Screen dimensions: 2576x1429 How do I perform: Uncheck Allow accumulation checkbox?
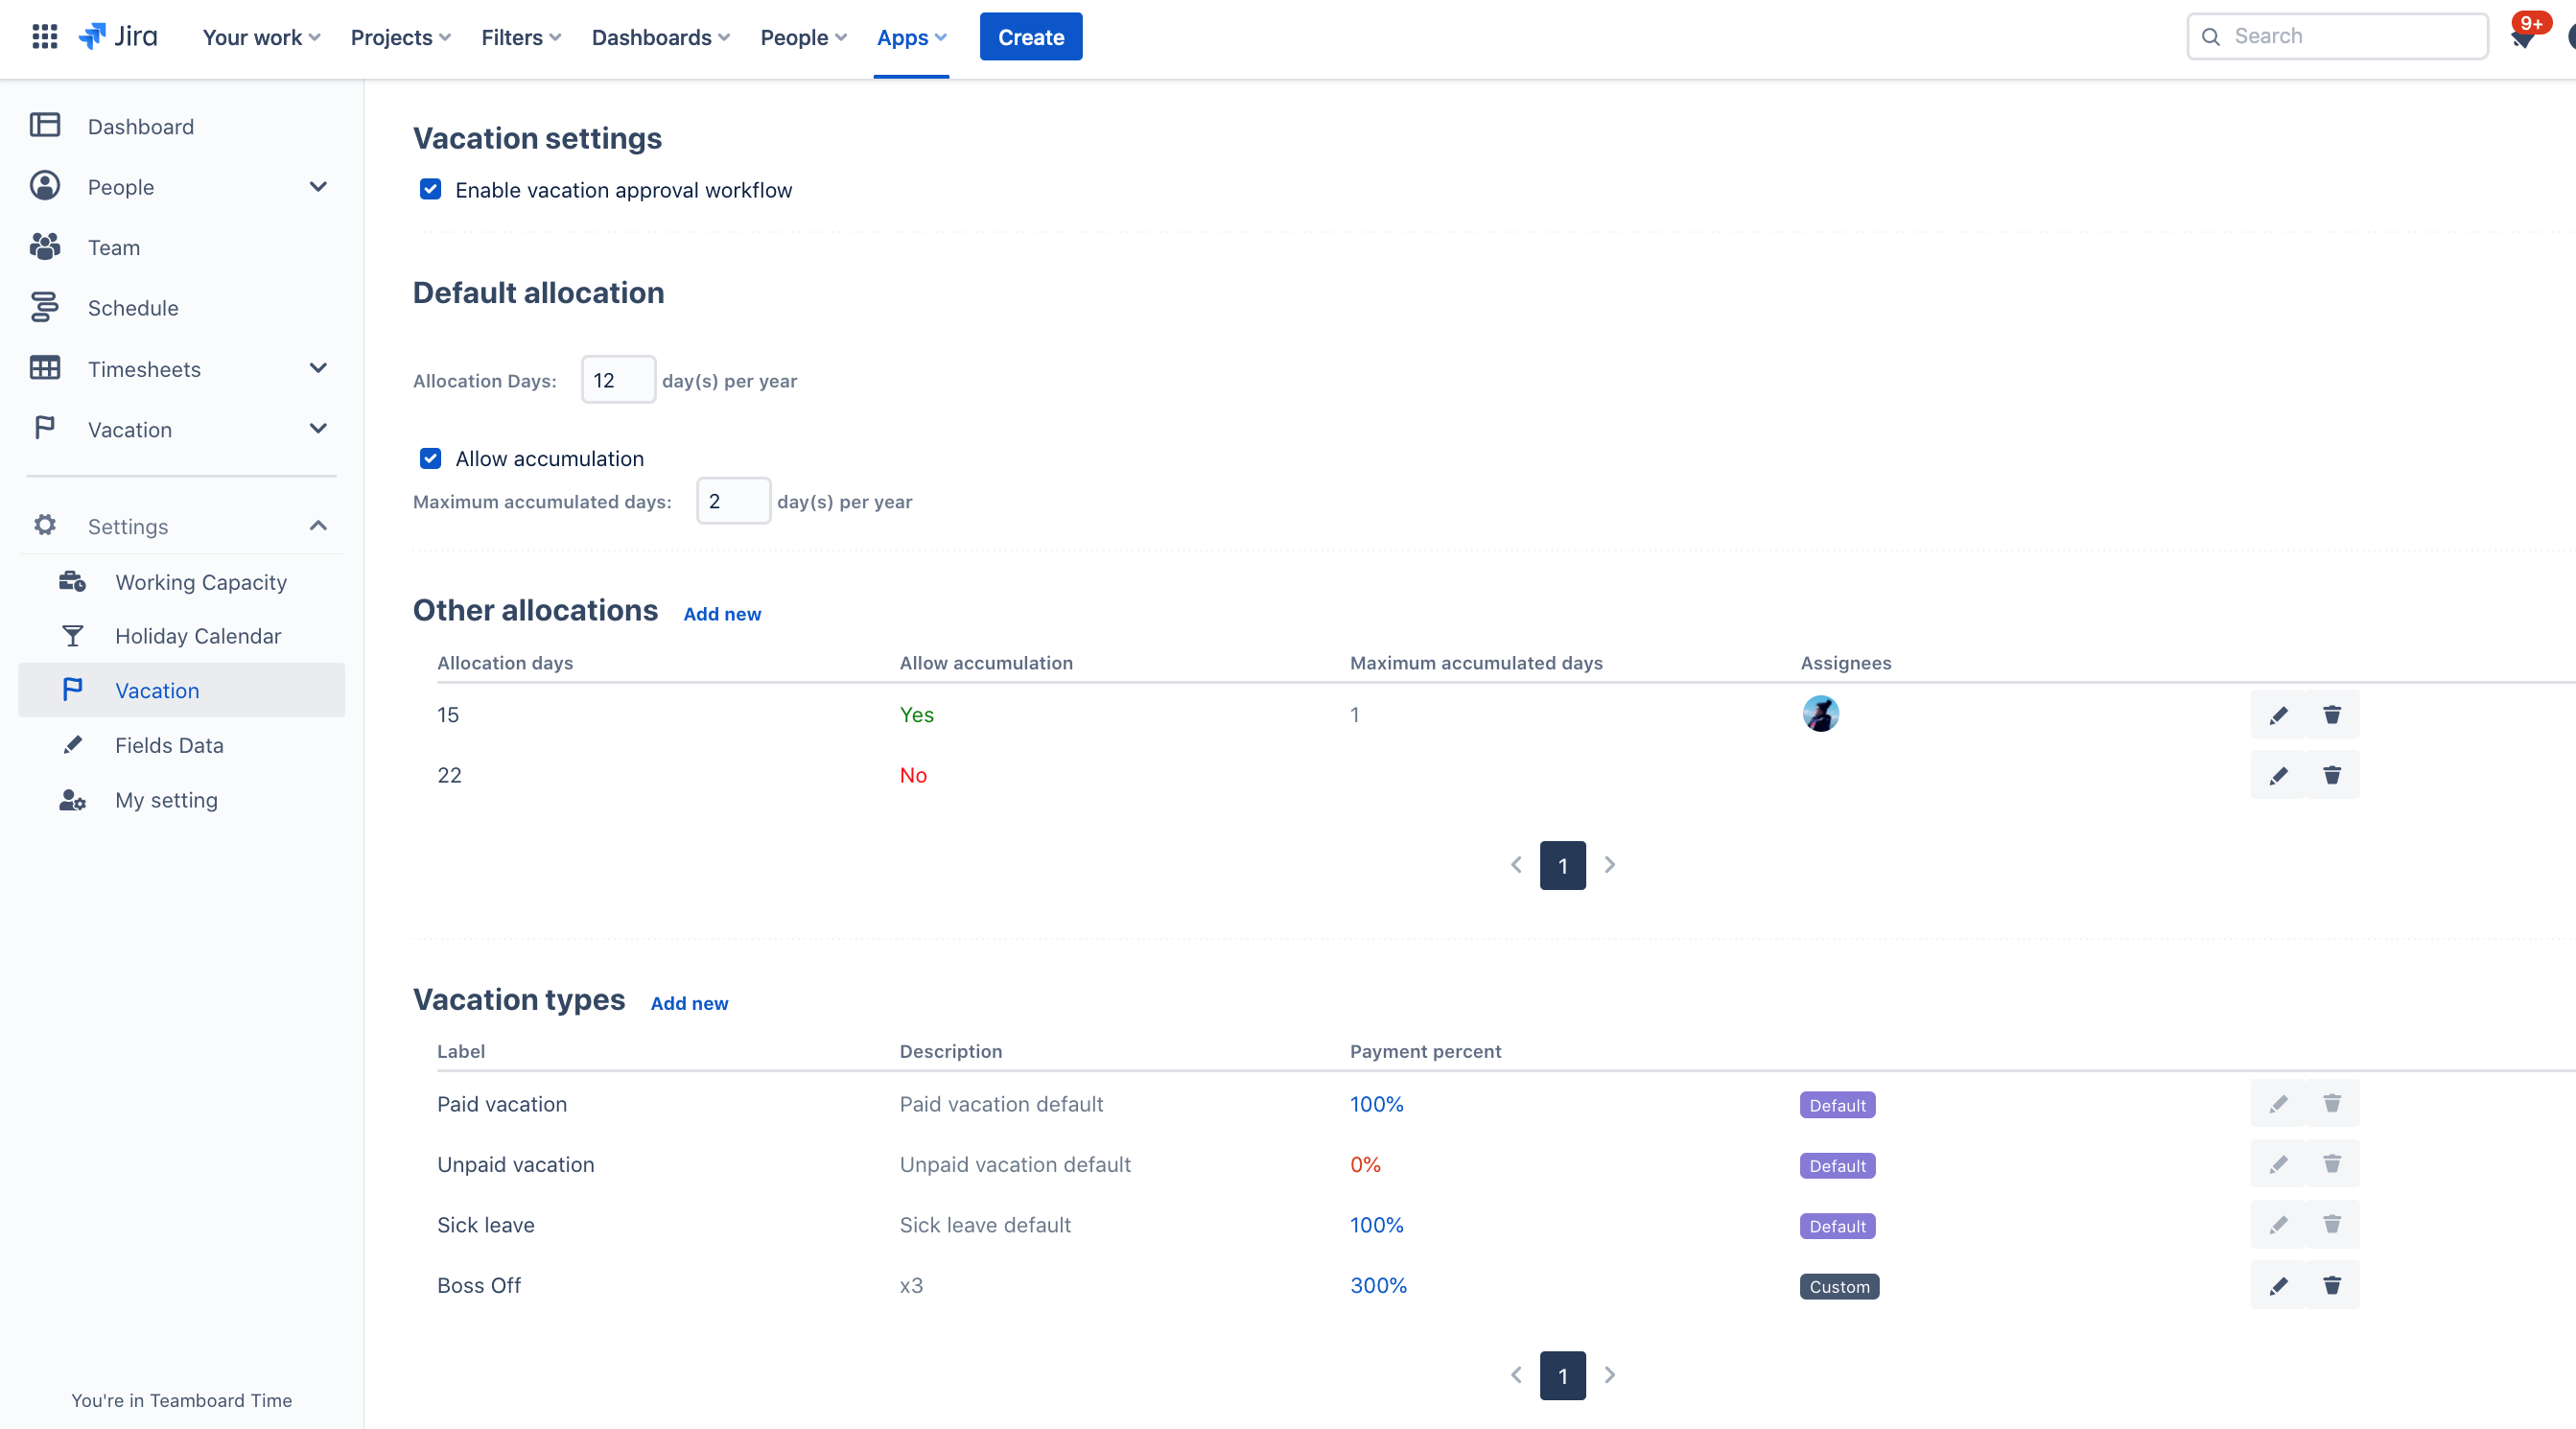point(430,458)
